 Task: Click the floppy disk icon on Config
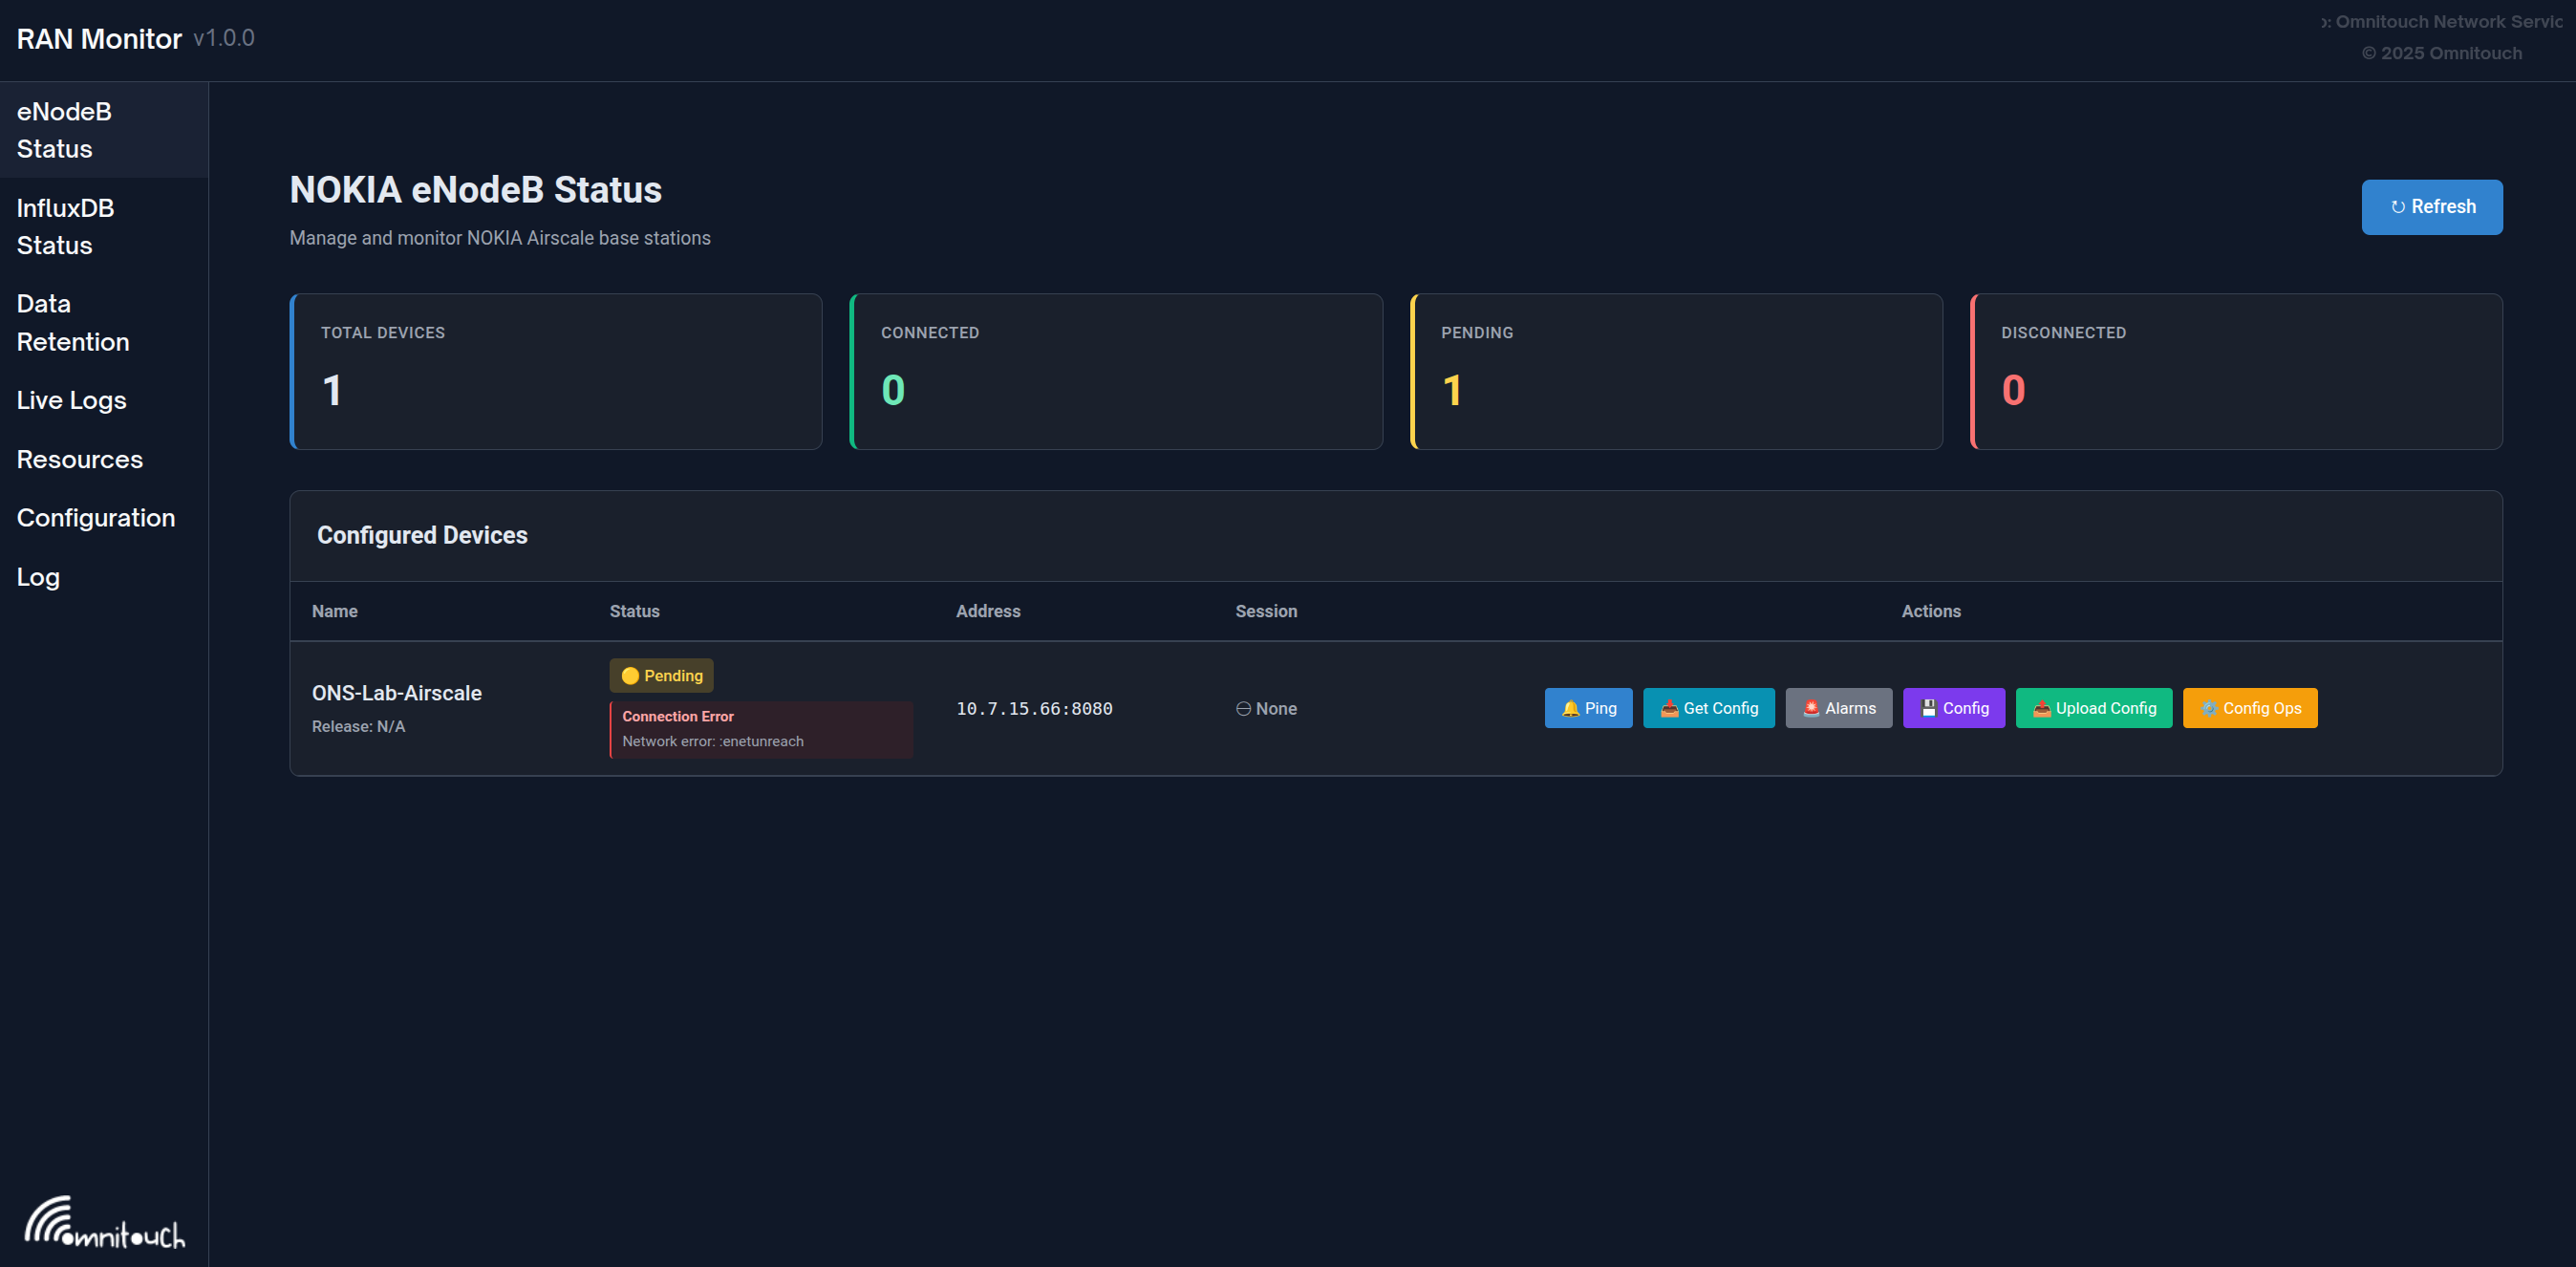point(1928,708)
